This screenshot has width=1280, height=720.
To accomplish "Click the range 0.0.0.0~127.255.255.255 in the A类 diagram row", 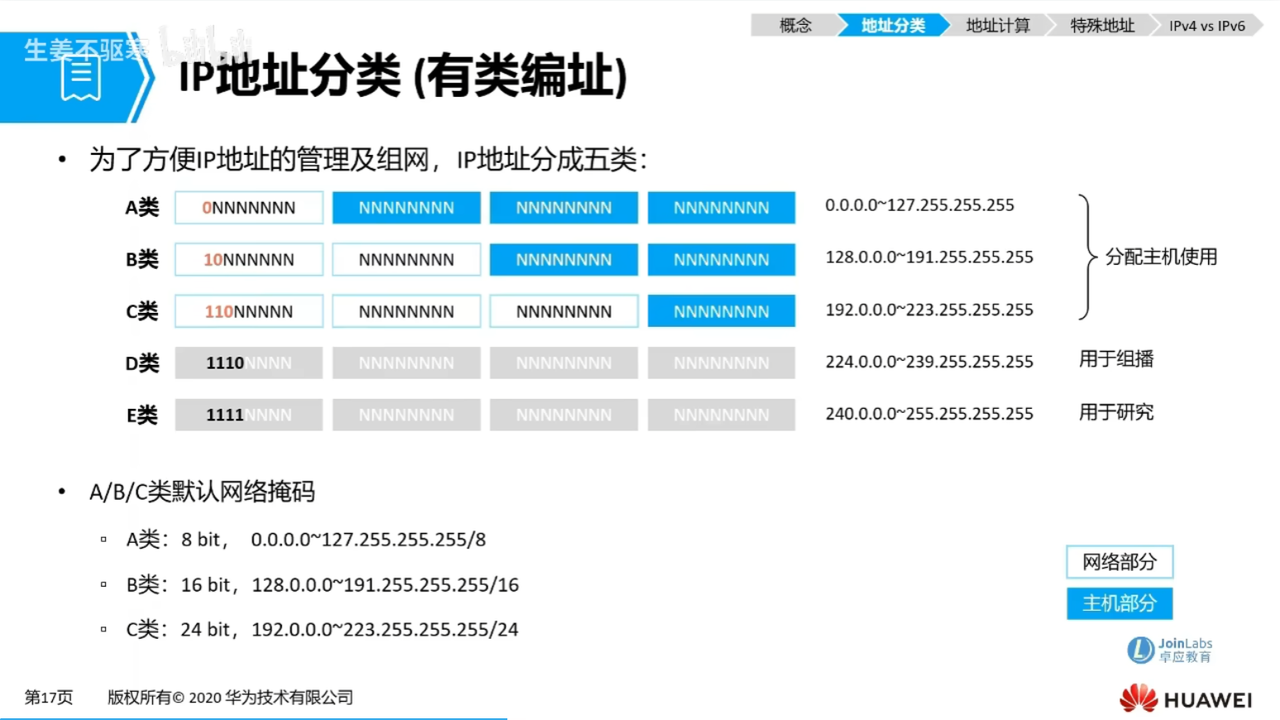I will (920, 205).
